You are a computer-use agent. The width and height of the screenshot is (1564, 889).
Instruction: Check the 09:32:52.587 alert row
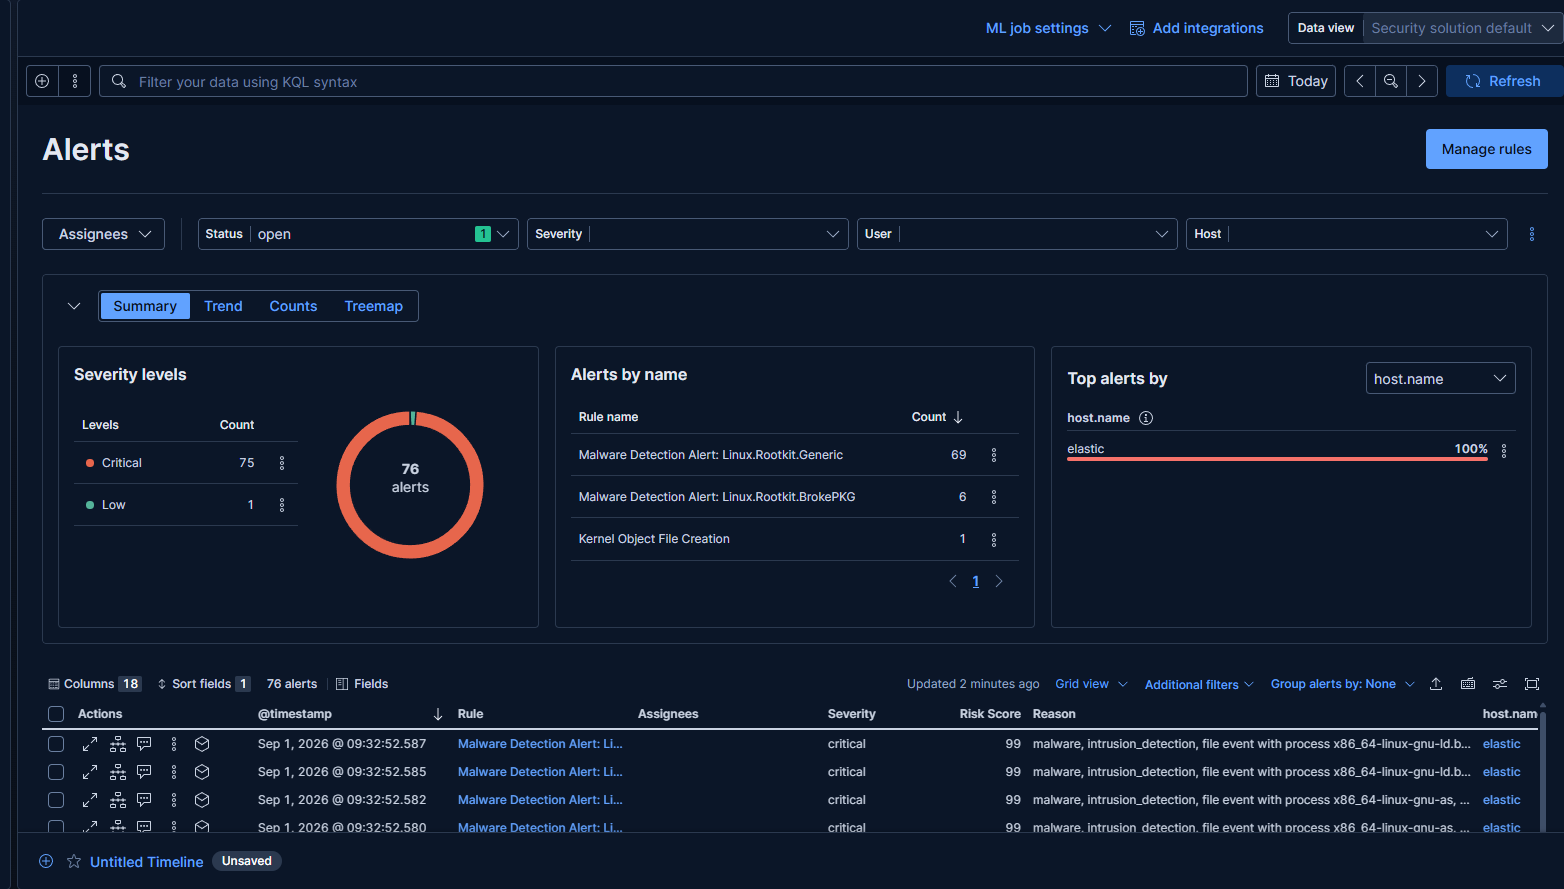tap(56, 744)
